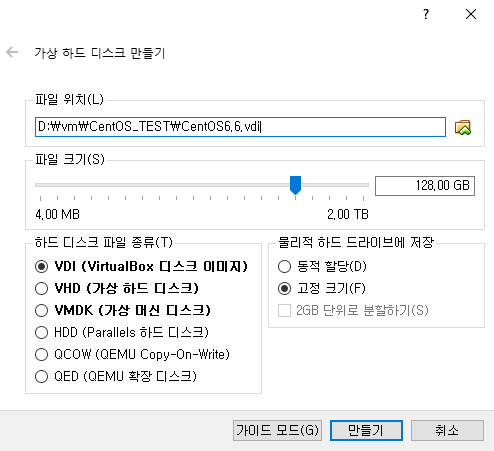Open the file location browse folder icon
494x451 pixels.
pyautogui.click(x=463, y=127)
